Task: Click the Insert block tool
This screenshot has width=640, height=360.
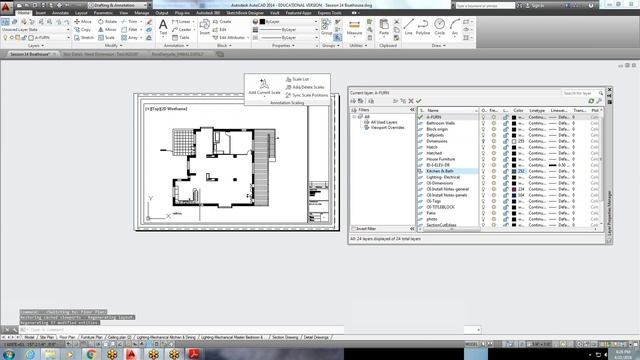Action: tap(204, 27)
